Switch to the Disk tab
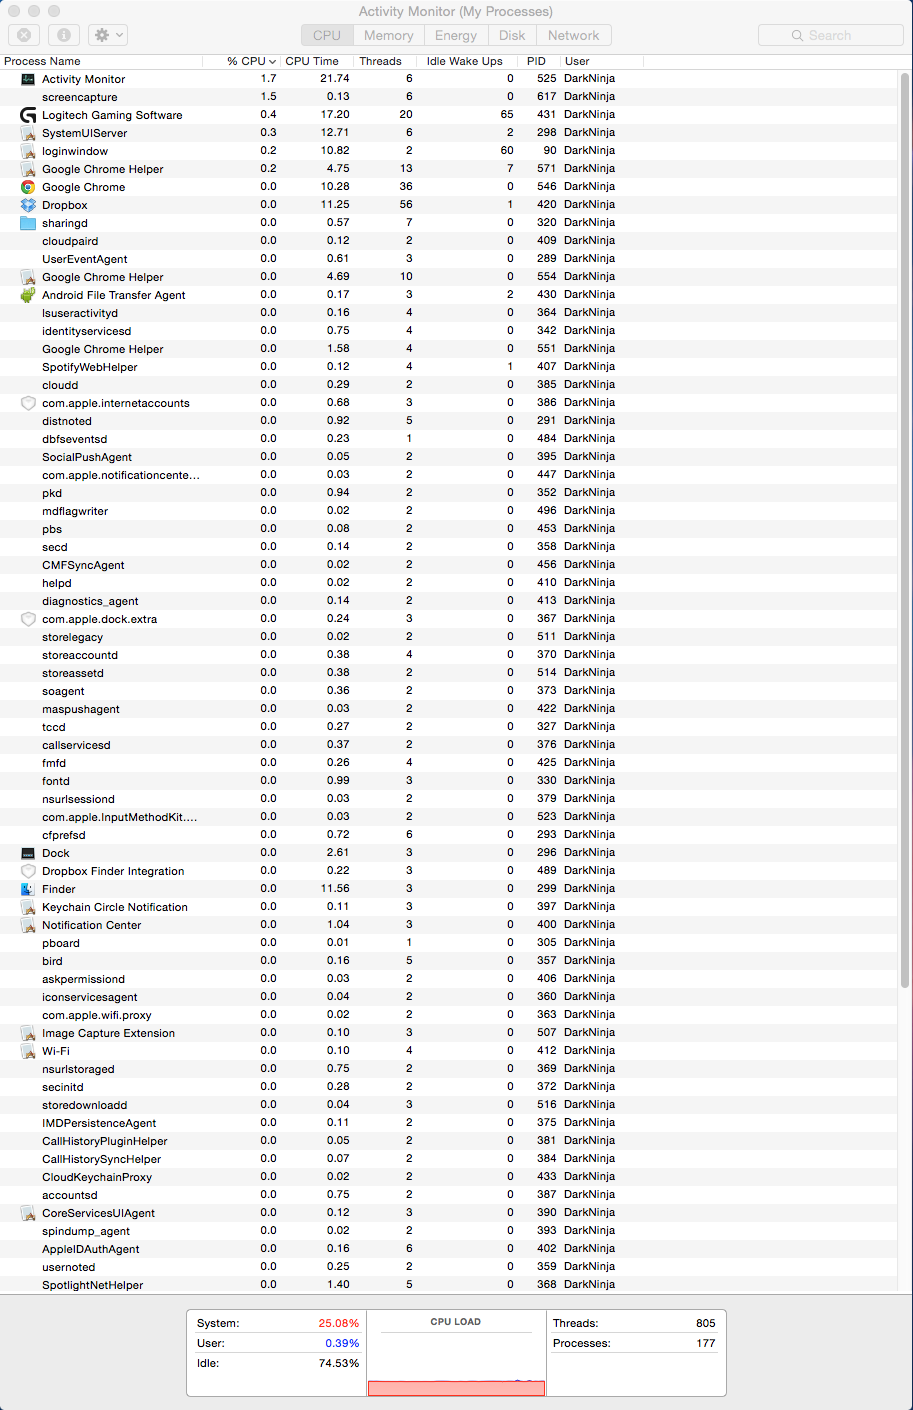Screen dimensions: 913x1410 click(x=512, y=35)
